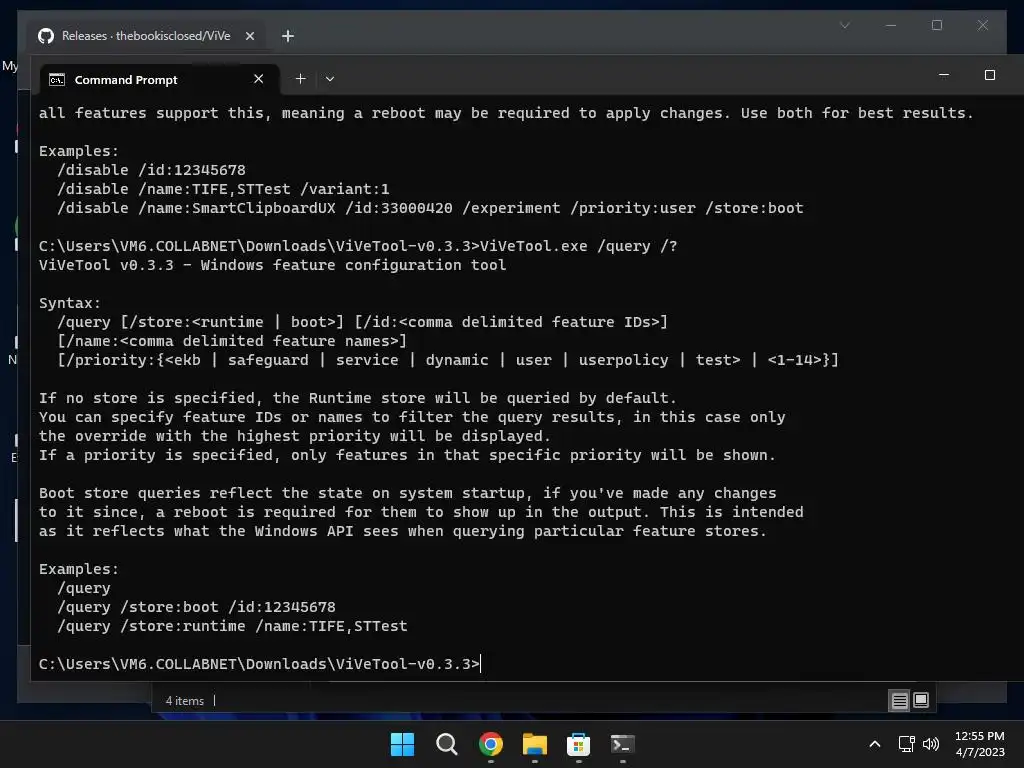Click the 'ViVeTool v0.3.3 - Windows feature configuration tool' line

[x=272, y=264]
